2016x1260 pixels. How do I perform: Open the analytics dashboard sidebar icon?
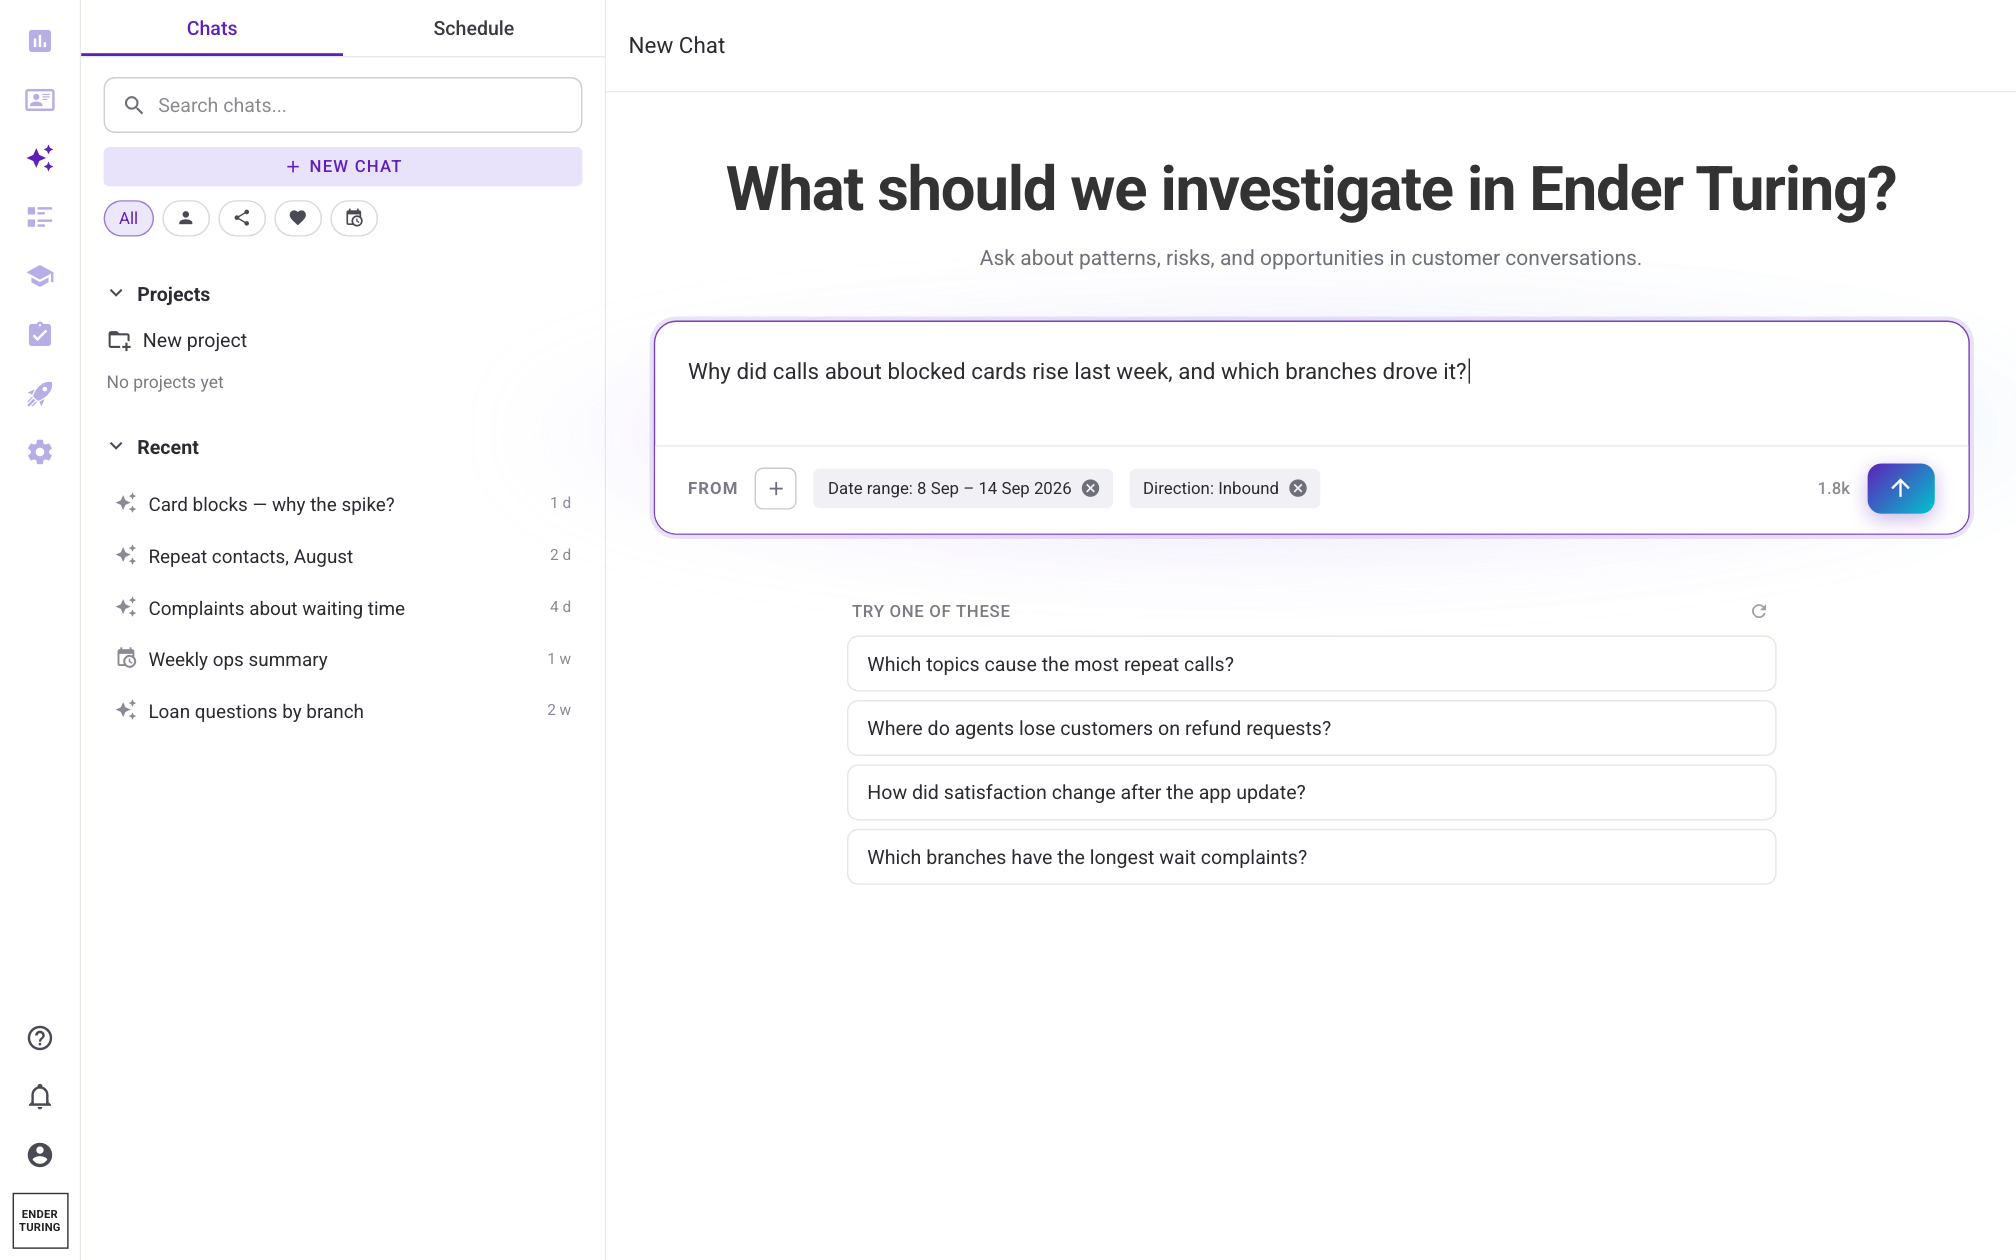coord(40,41)
